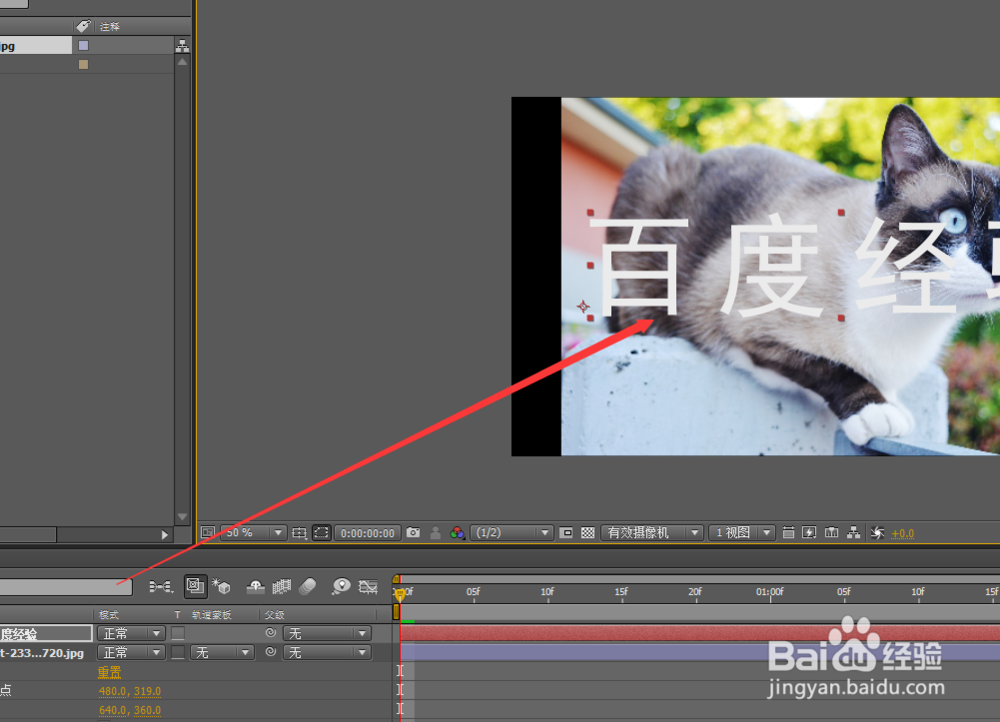Toggle mask and shape path visibility
The height and width of the screenshot is (722, 1000).
point(321,533)
